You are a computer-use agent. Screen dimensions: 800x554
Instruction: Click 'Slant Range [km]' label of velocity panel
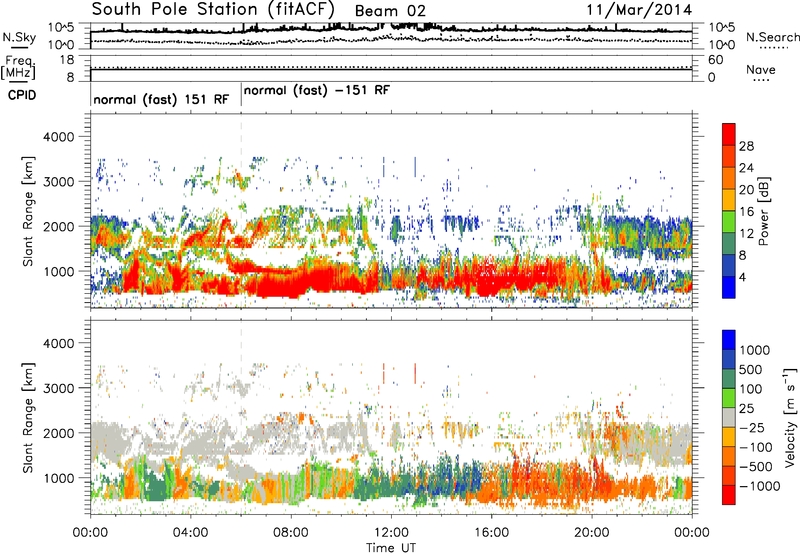pos(28,418)
